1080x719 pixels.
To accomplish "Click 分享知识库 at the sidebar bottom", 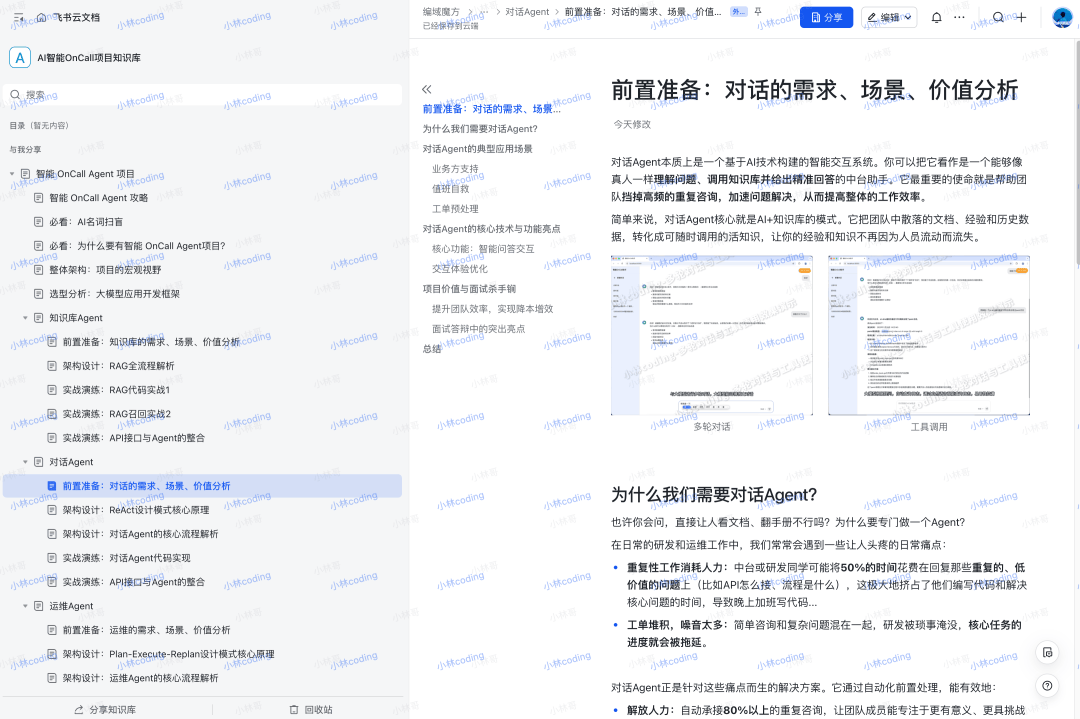I will pos(105,709).
